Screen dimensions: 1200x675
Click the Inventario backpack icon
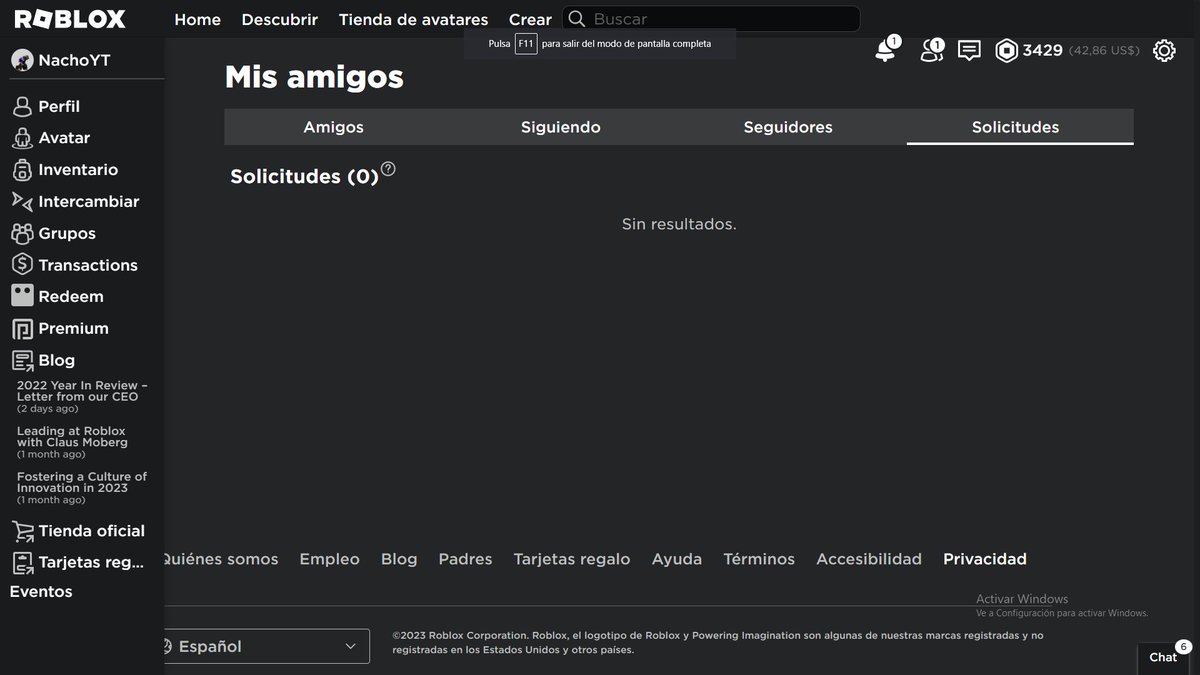tap(22, 170)
